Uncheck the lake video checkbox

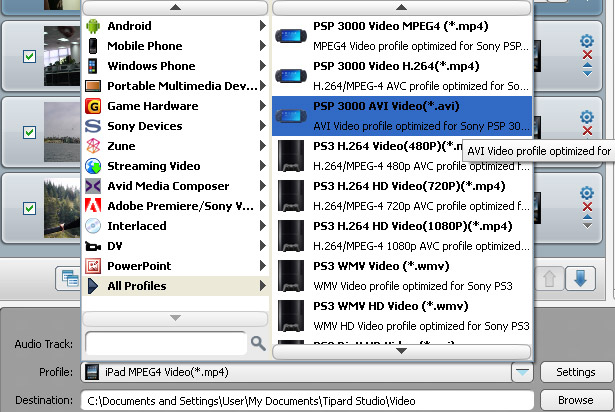(29, 132)
